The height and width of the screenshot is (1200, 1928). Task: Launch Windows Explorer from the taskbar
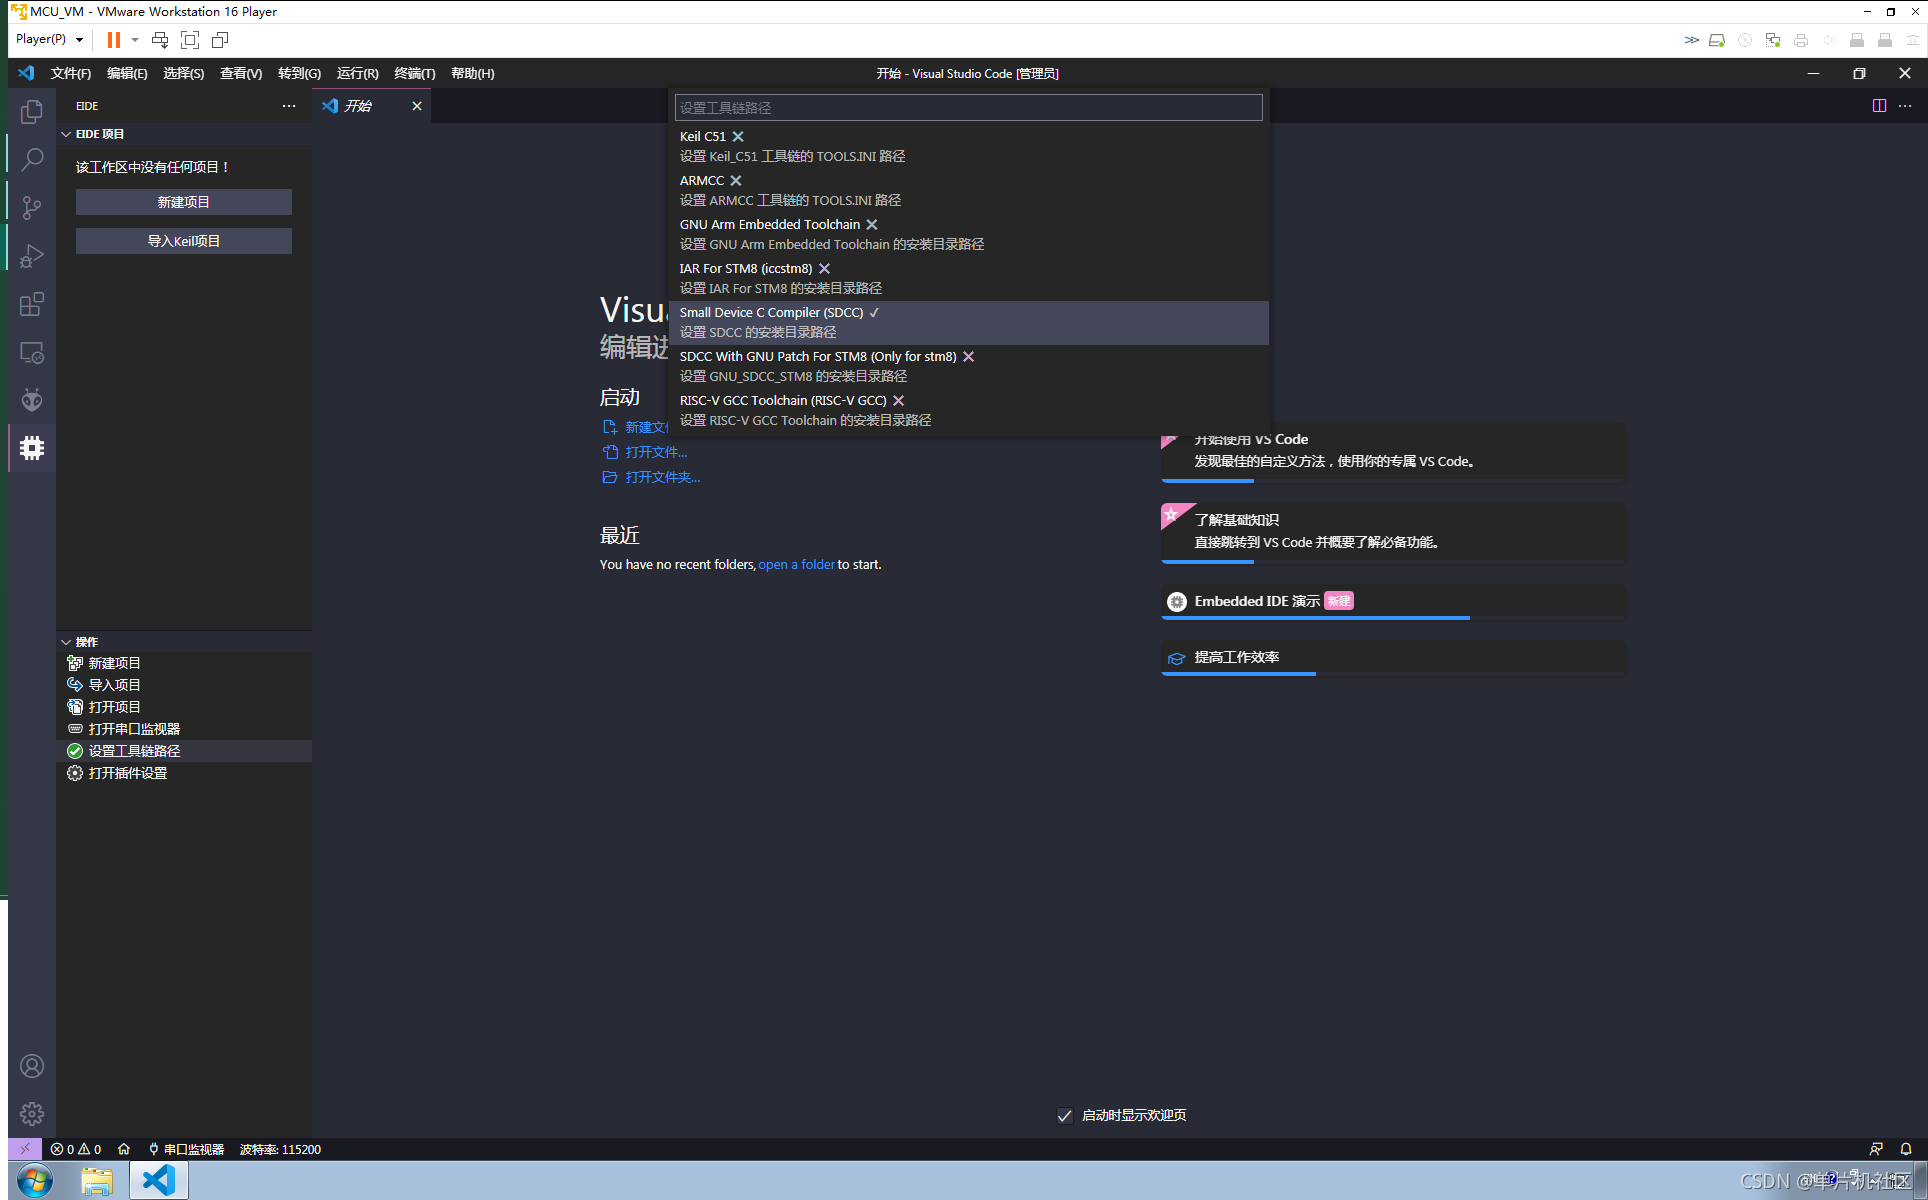(x=97, y=1180)
